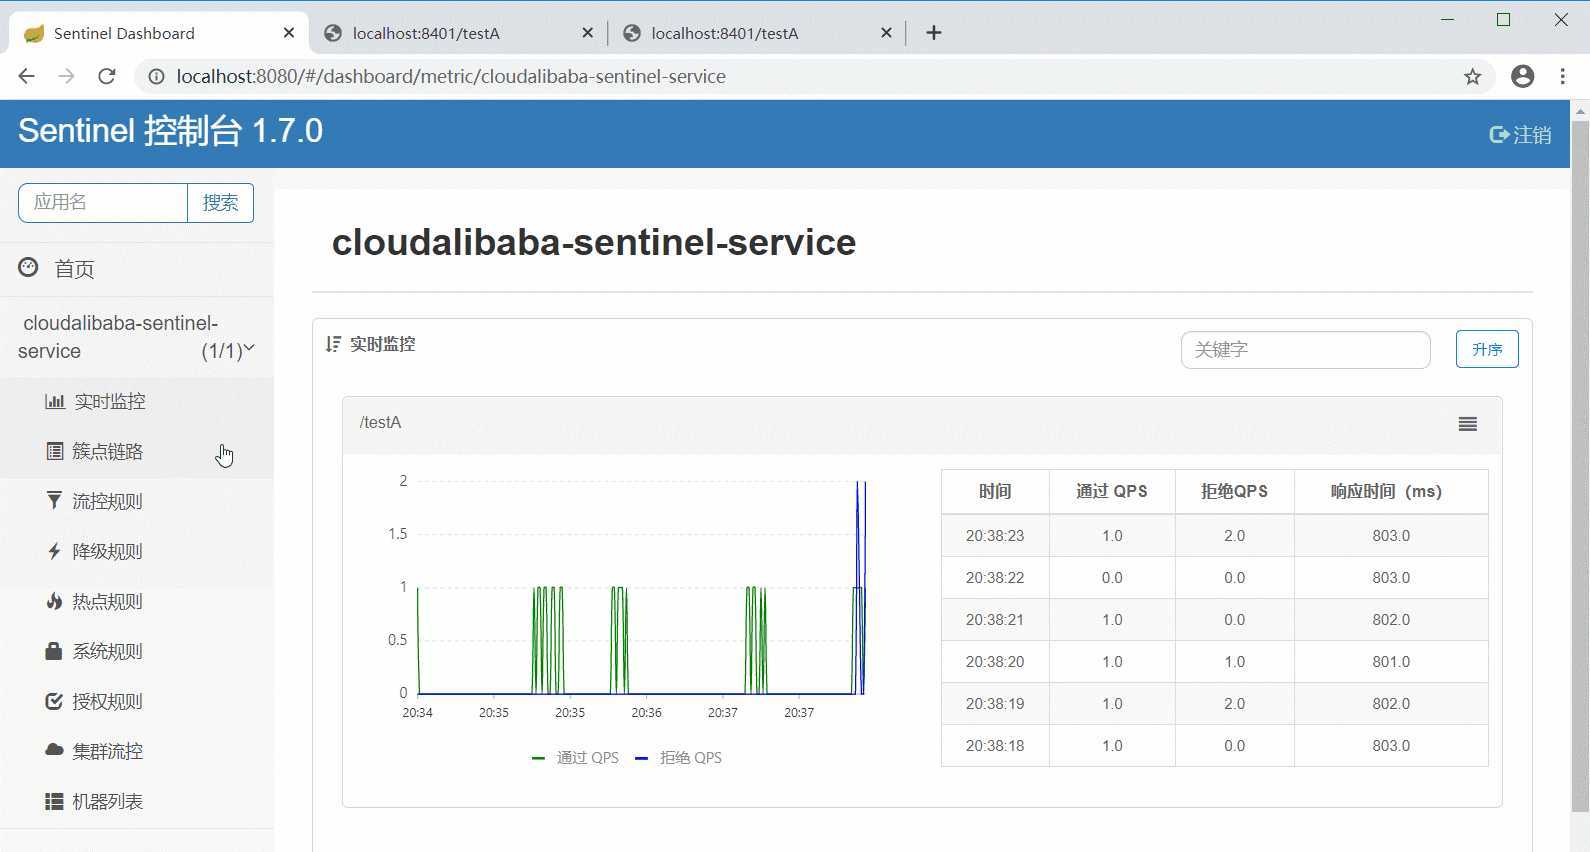
Task: Click the cloudalibaba-sentinel-service page heading
Action: 594,242
